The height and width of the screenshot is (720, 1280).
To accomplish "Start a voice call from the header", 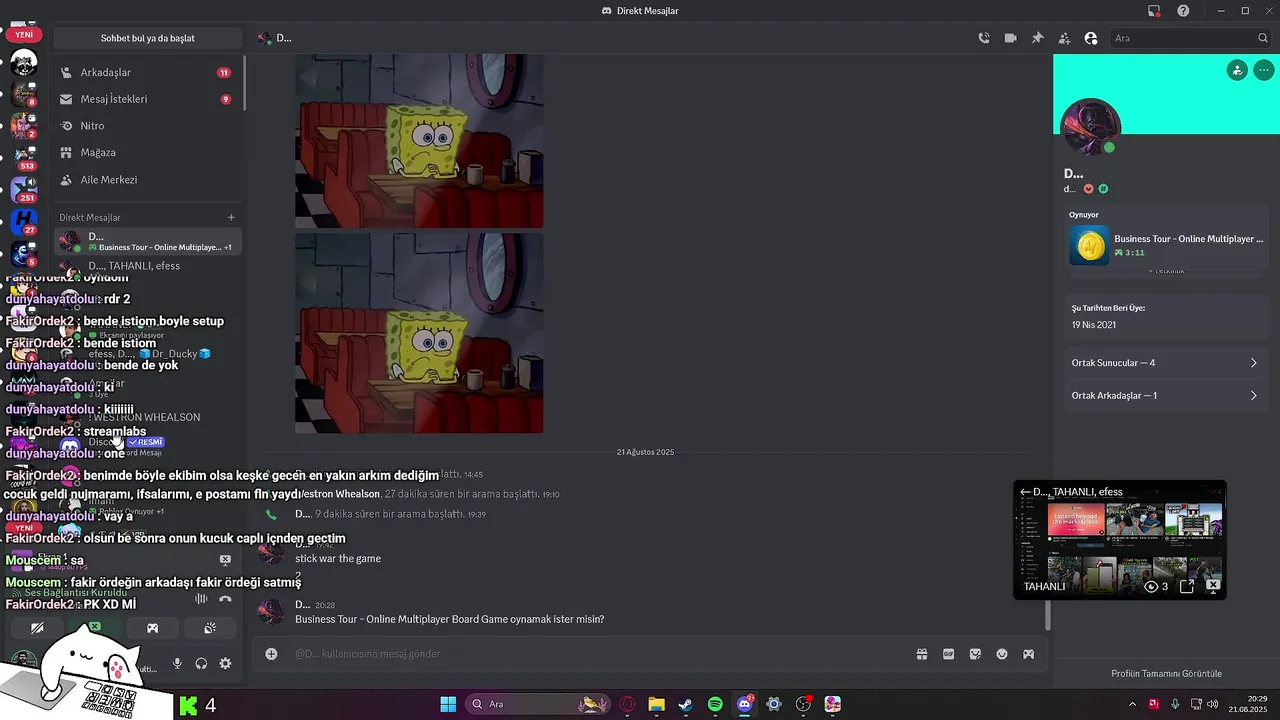I will point(984,38).
